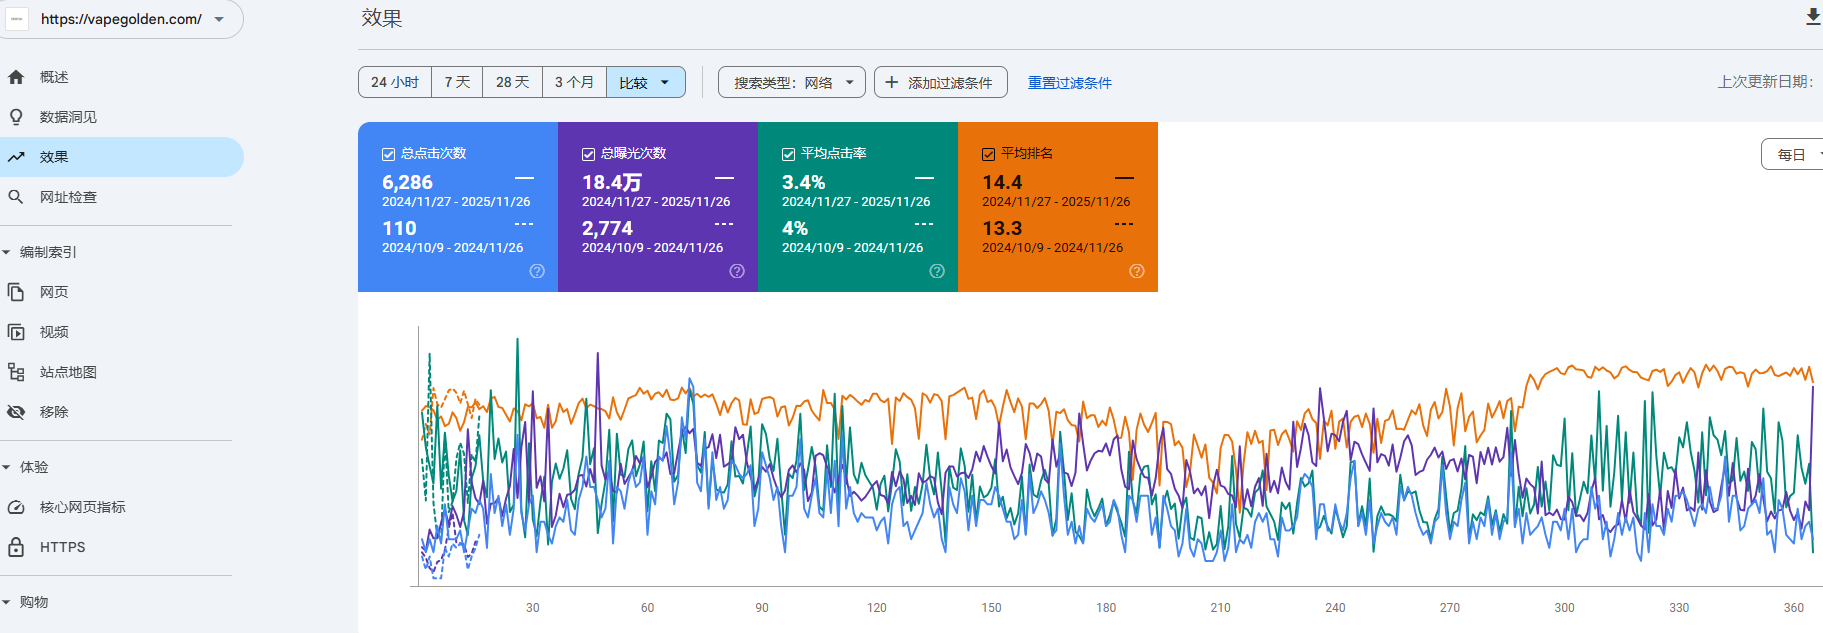Click the download export icon
Viewport: 1823px width, 633px height.
[1812, 17]
